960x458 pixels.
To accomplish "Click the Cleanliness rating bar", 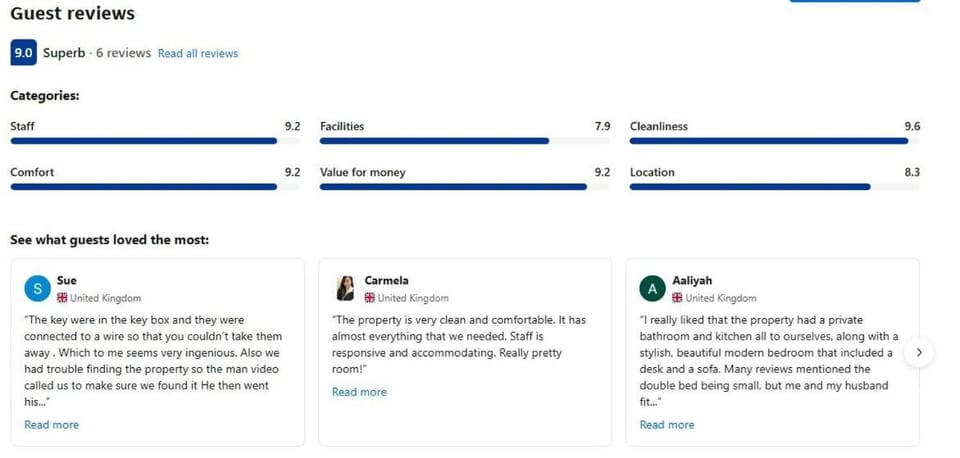I will (x=775, y=141).
